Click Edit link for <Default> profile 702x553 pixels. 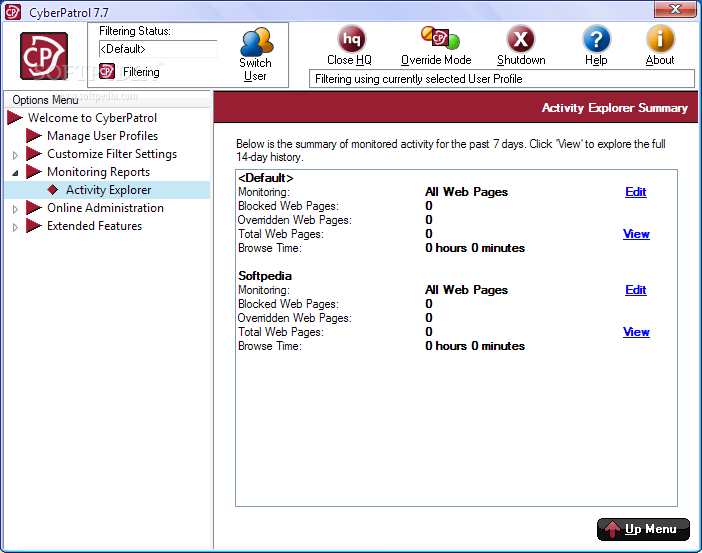point(636,192)
